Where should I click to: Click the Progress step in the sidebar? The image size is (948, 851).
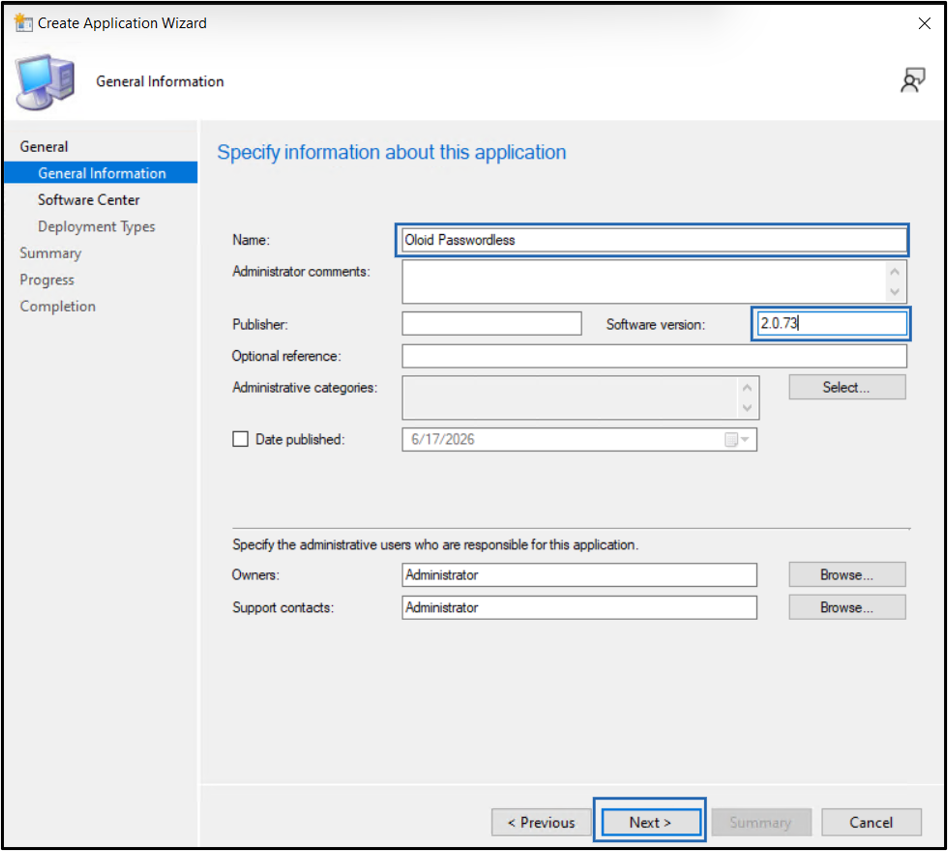point(47,279)
